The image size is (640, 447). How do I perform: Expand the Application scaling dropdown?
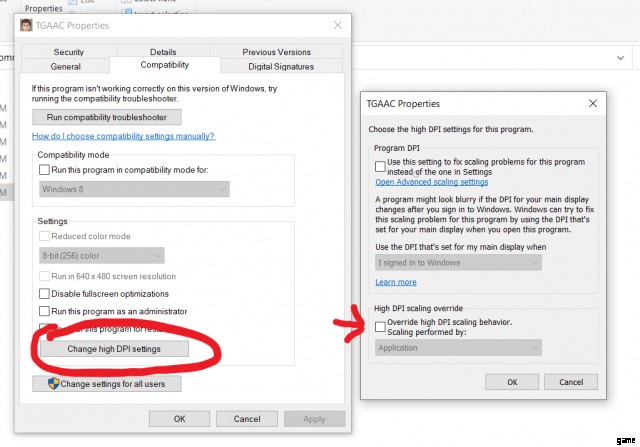[x=458, y=348]
